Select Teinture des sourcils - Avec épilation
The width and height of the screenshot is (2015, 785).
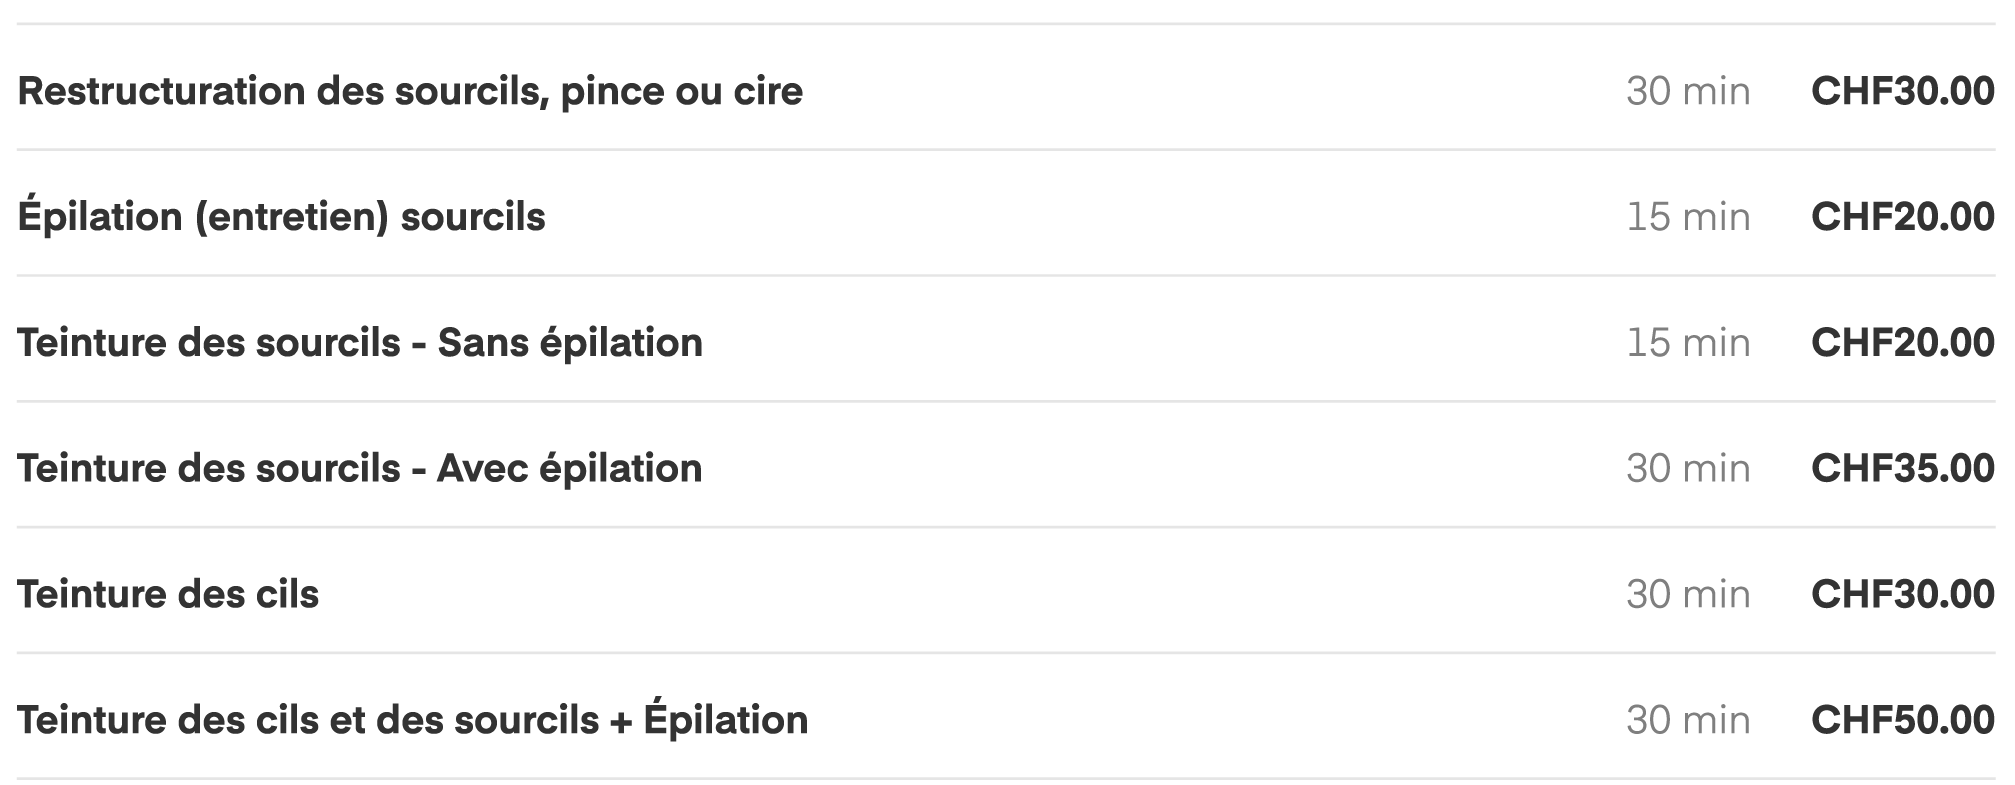[360, 469]
